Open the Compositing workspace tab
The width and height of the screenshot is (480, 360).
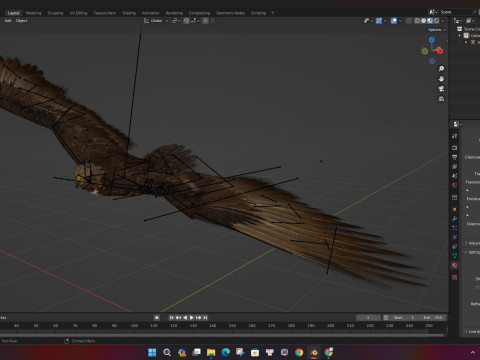pyautogui.click(x=199, y=13)
